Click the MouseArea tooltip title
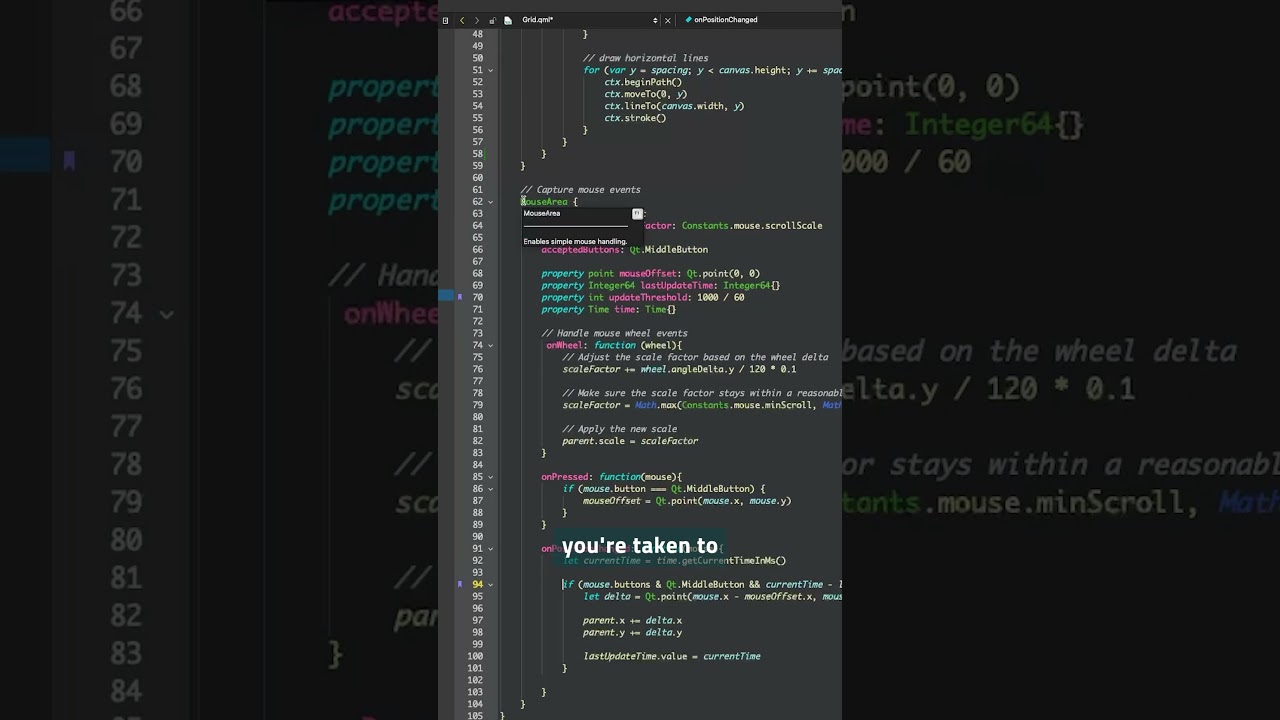Screen dimensions: 1280x720 542,213
